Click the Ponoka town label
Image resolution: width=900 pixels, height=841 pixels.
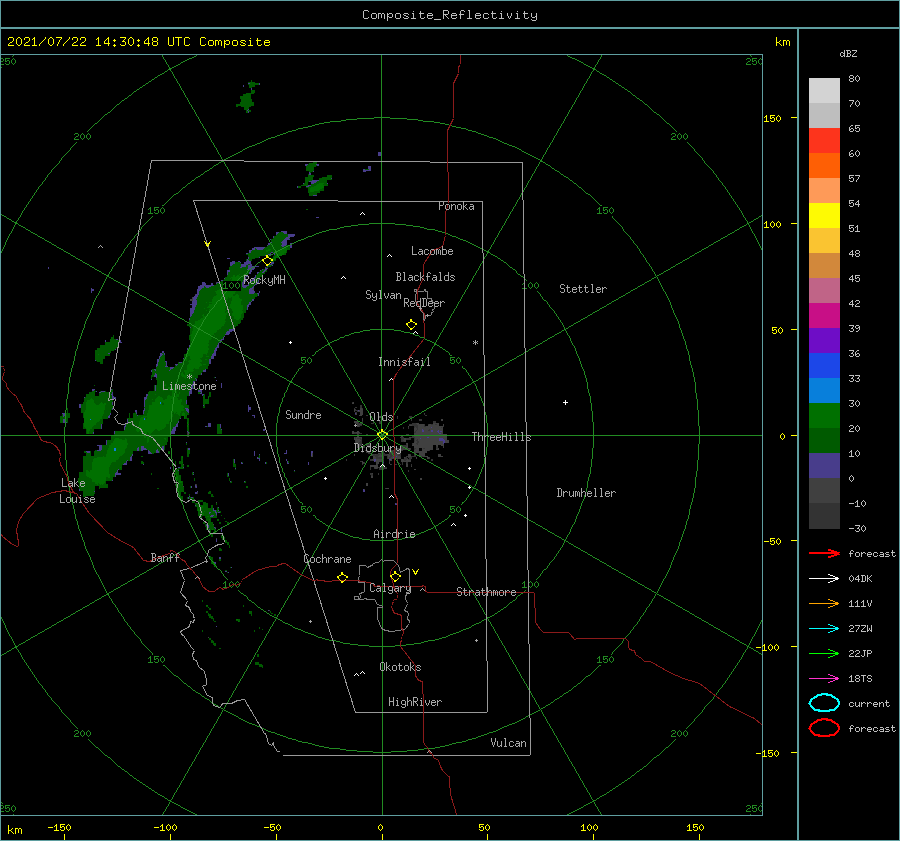point(456,206)
